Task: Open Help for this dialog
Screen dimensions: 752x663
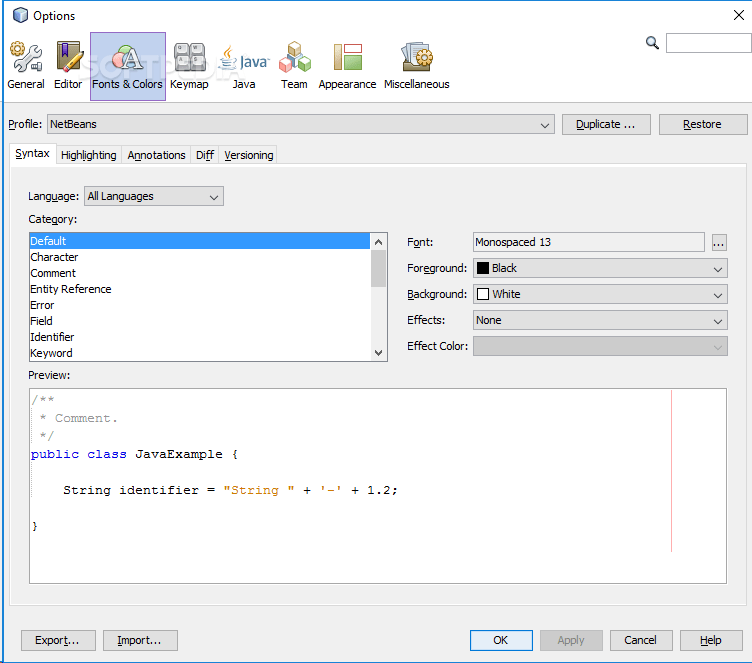Action: (x=711, y=640)
